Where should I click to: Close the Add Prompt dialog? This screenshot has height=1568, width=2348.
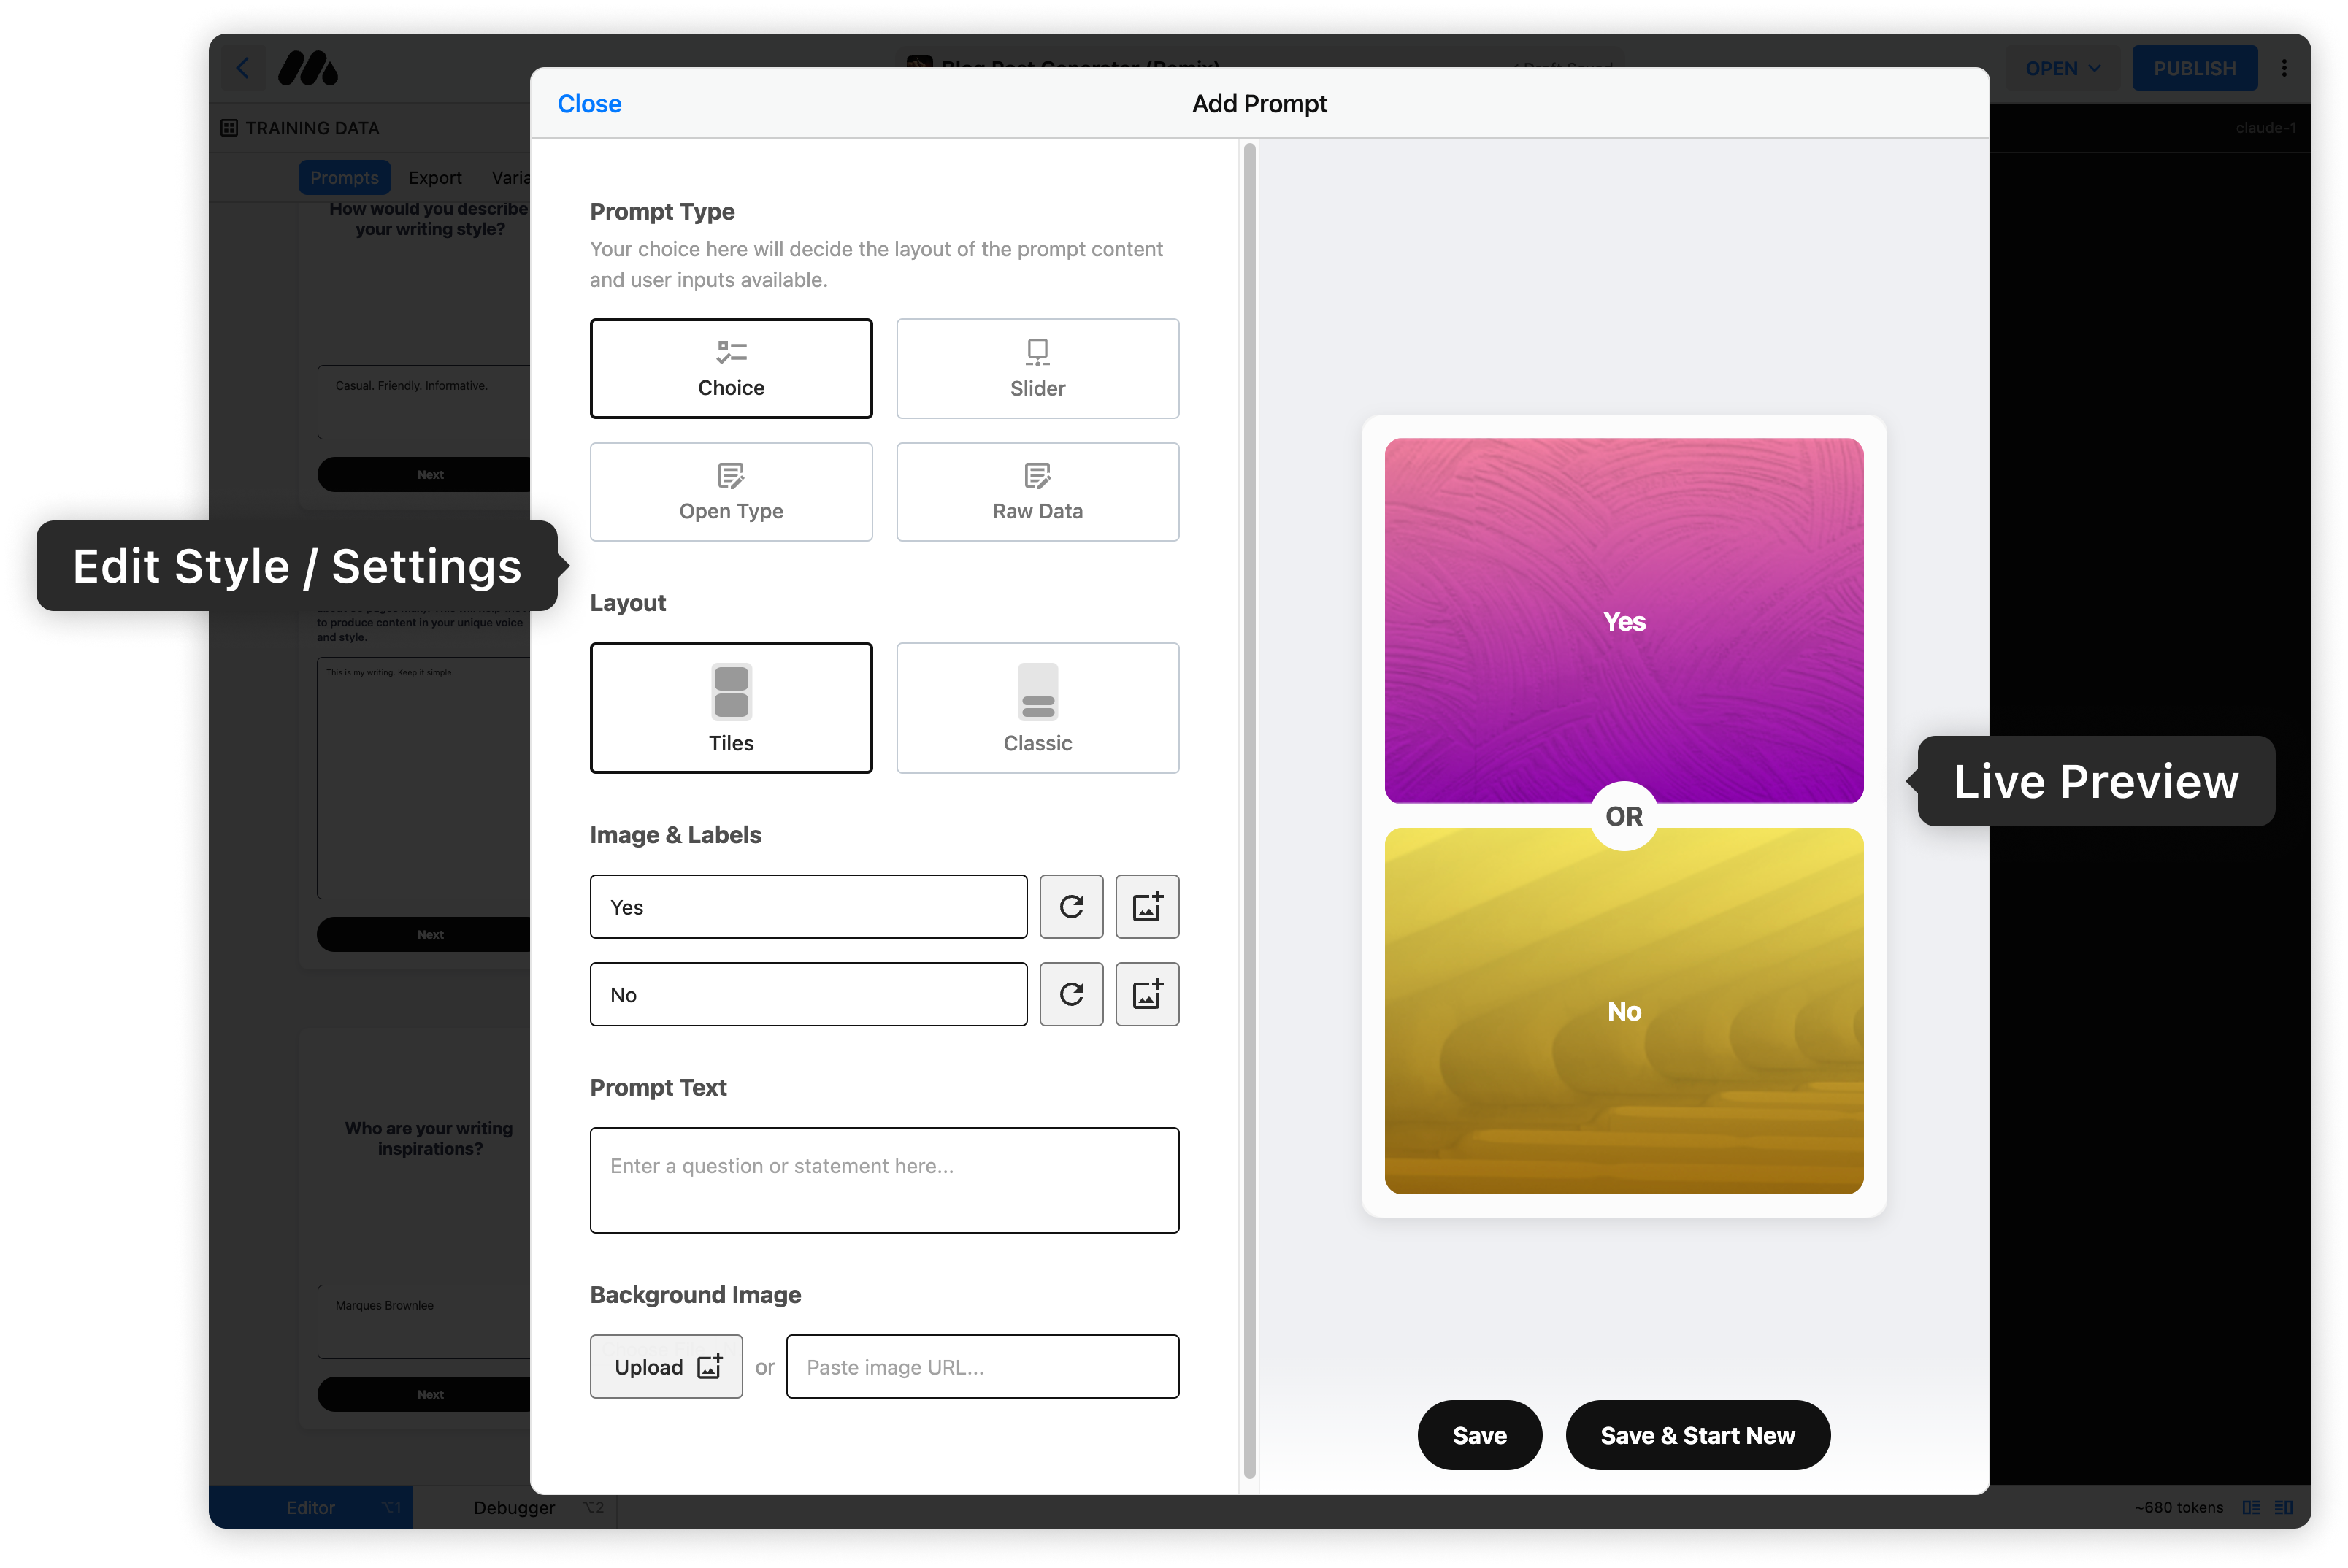[589, 103]
